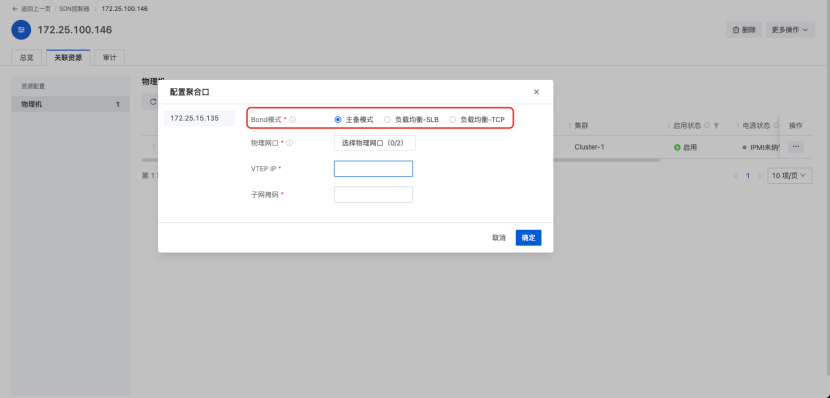
Task: Confirm the dialog with 确定
Action: pyautogui.click(x=528, y=238)
